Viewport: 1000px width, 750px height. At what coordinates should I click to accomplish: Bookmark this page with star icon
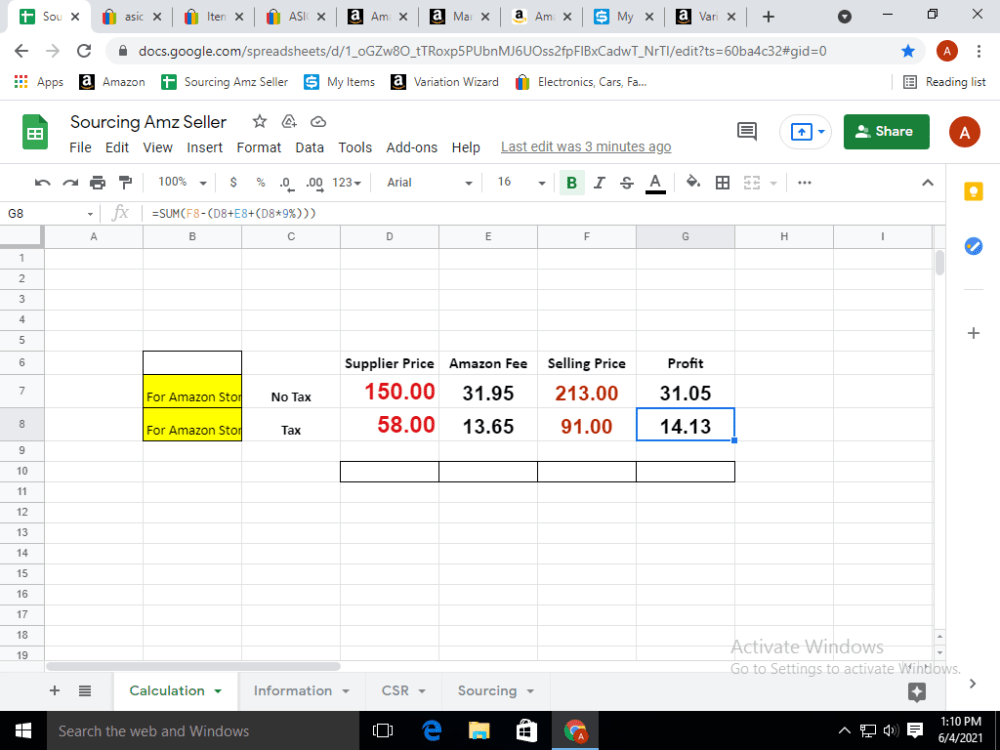pos(908,51)
